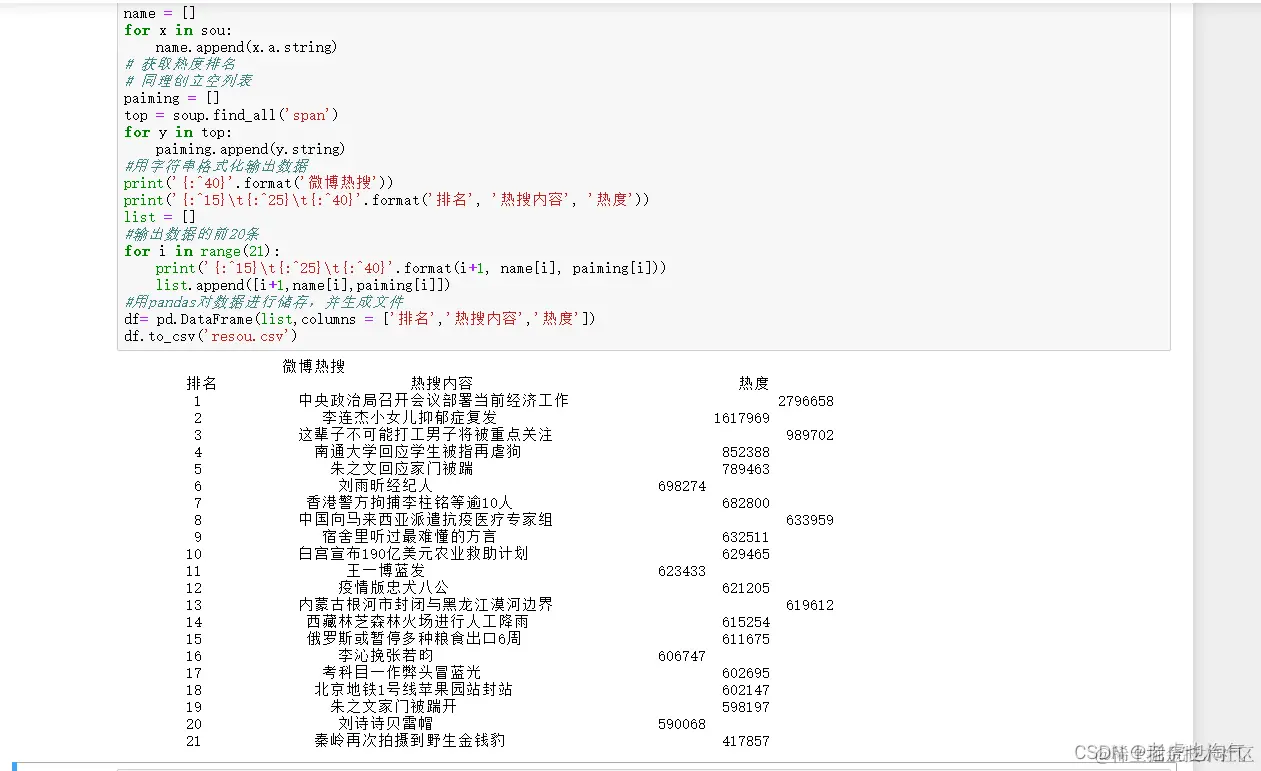Click the row text '刘诗诗贝雷帽'
The image size is (1261, 771).
click(x=386, y=723)
